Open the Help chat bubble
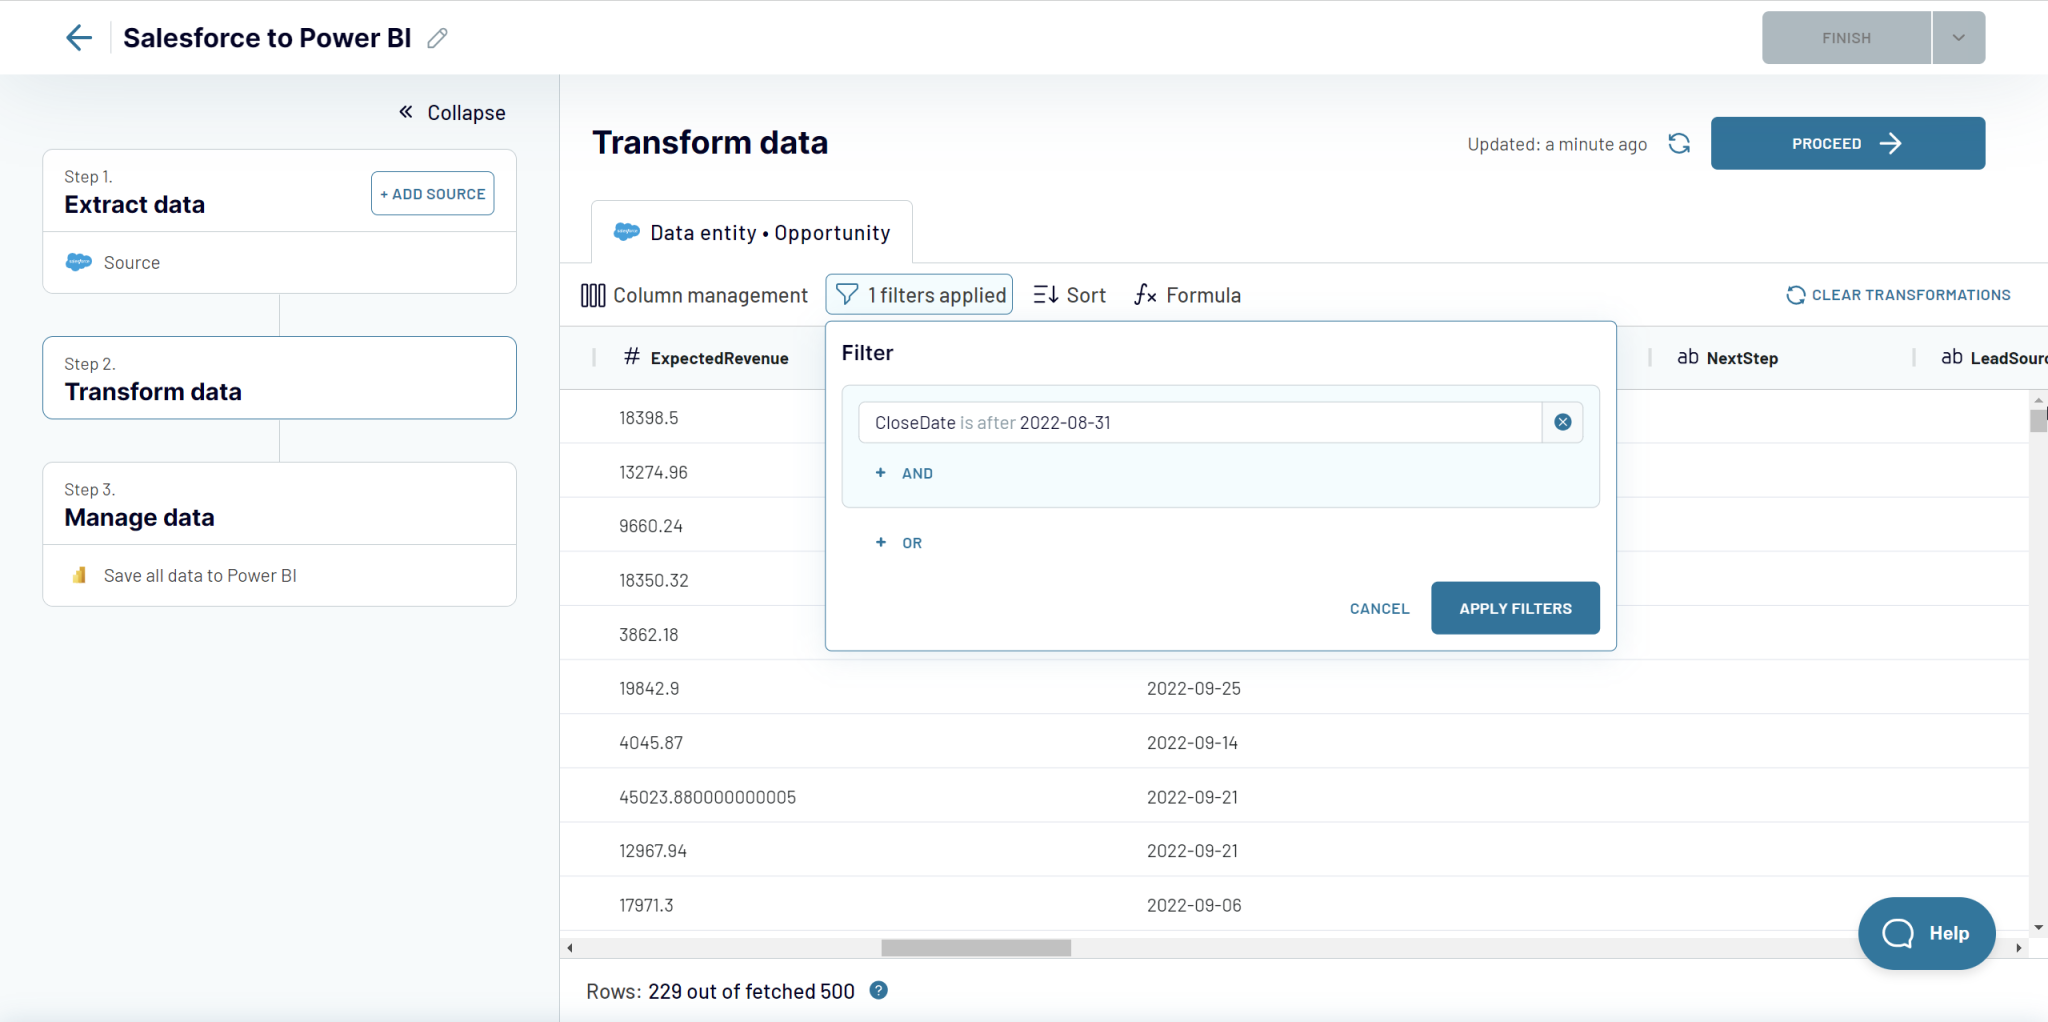This screenshot has height=1022, width=2048. (1926, 933)
